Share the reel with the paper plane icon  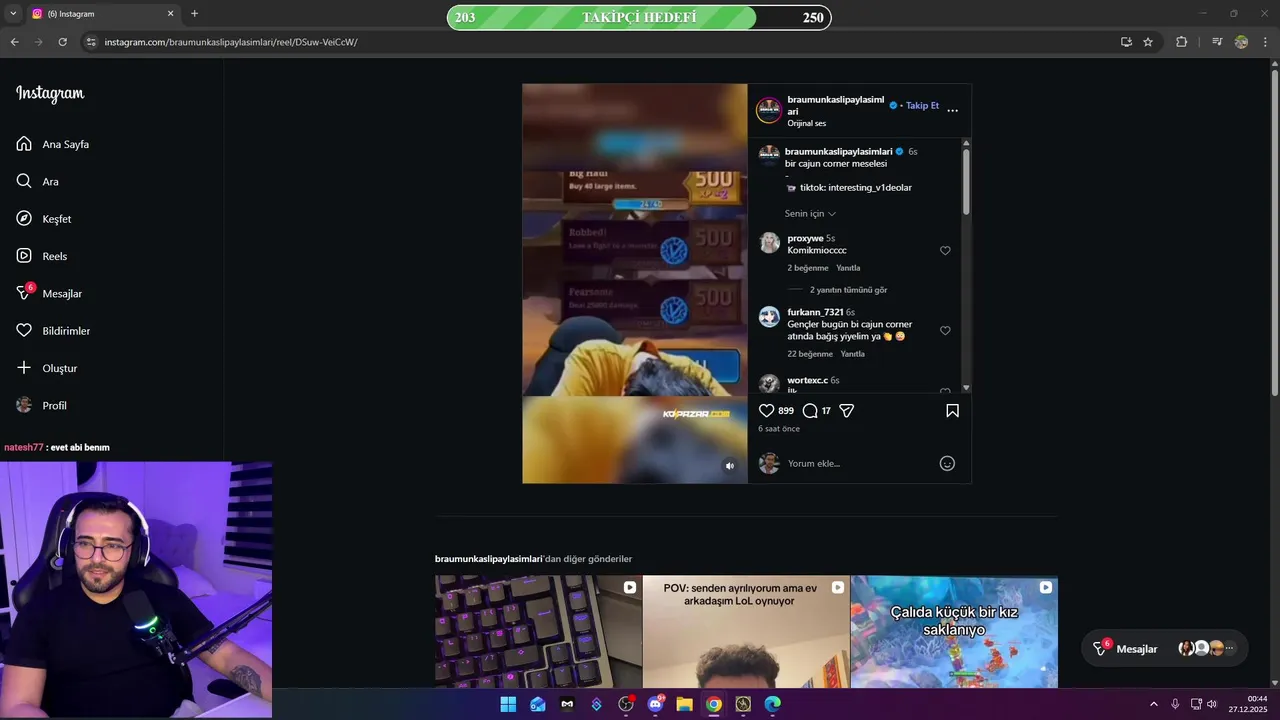point(846,411)
